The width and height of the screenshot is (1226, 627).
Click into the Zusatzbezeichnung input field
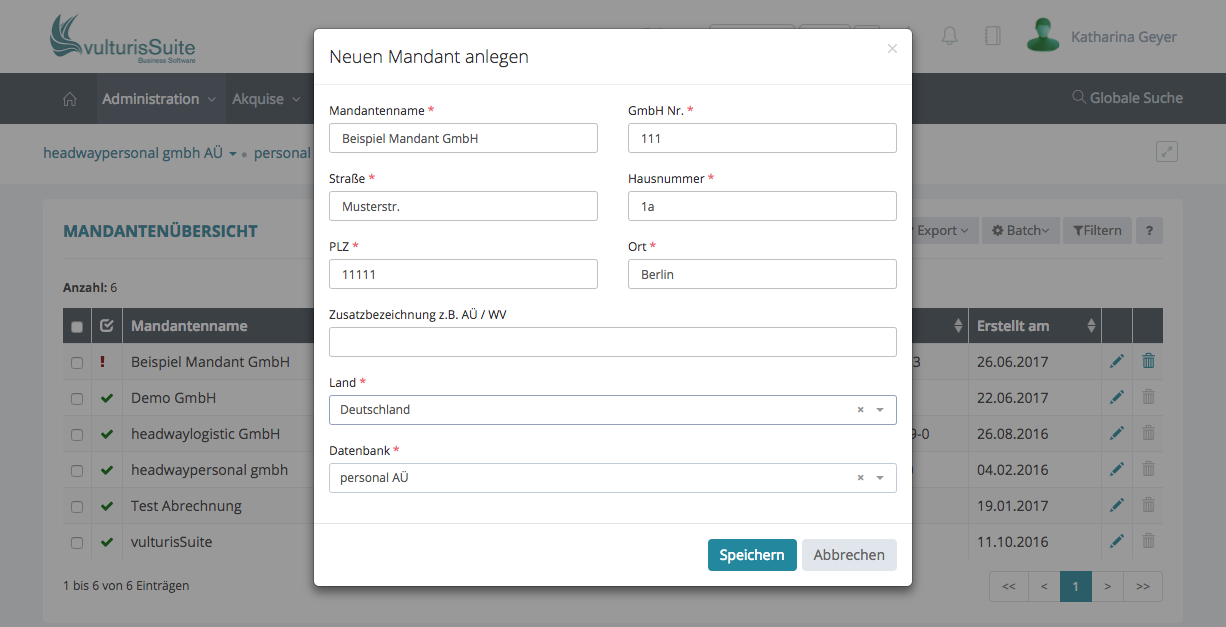(x=612, y=342)
